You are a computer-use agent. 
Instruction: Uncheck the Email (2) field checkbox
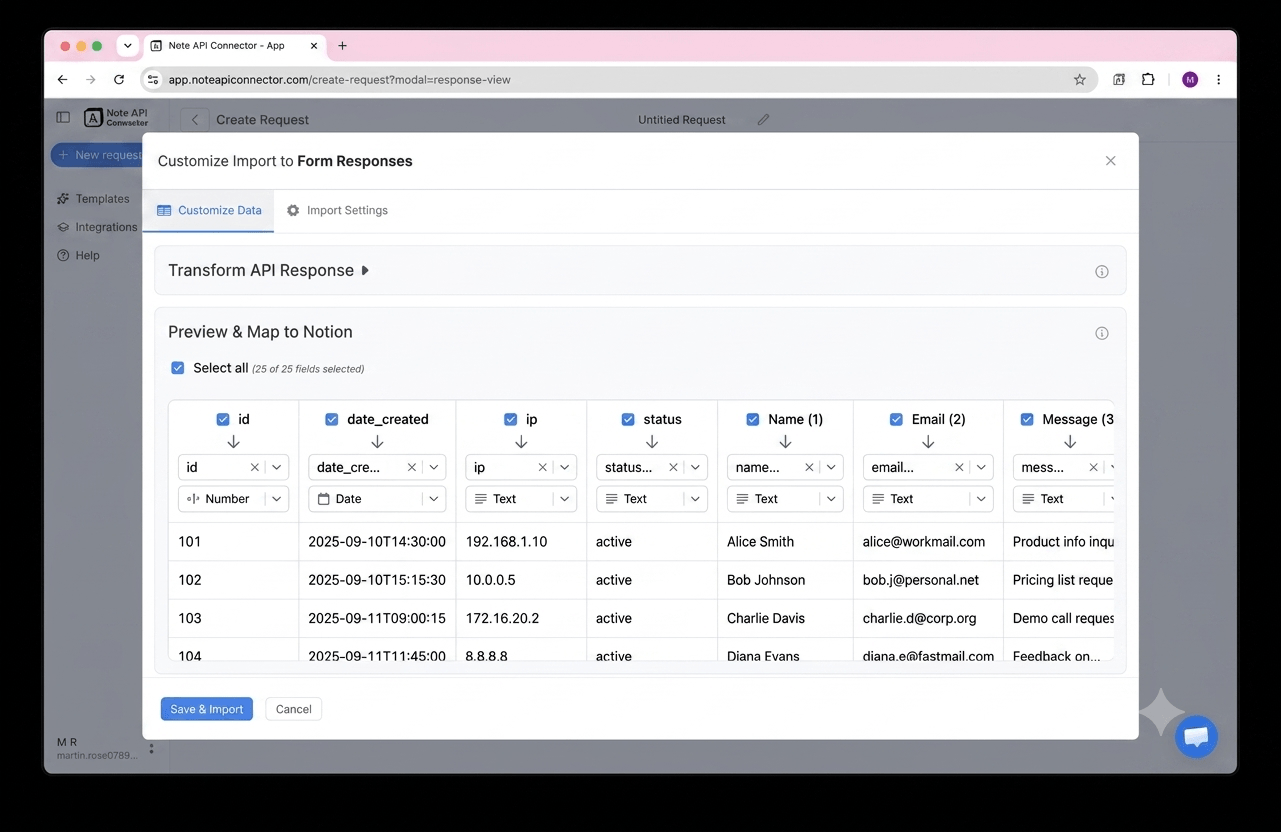(896, 420)
